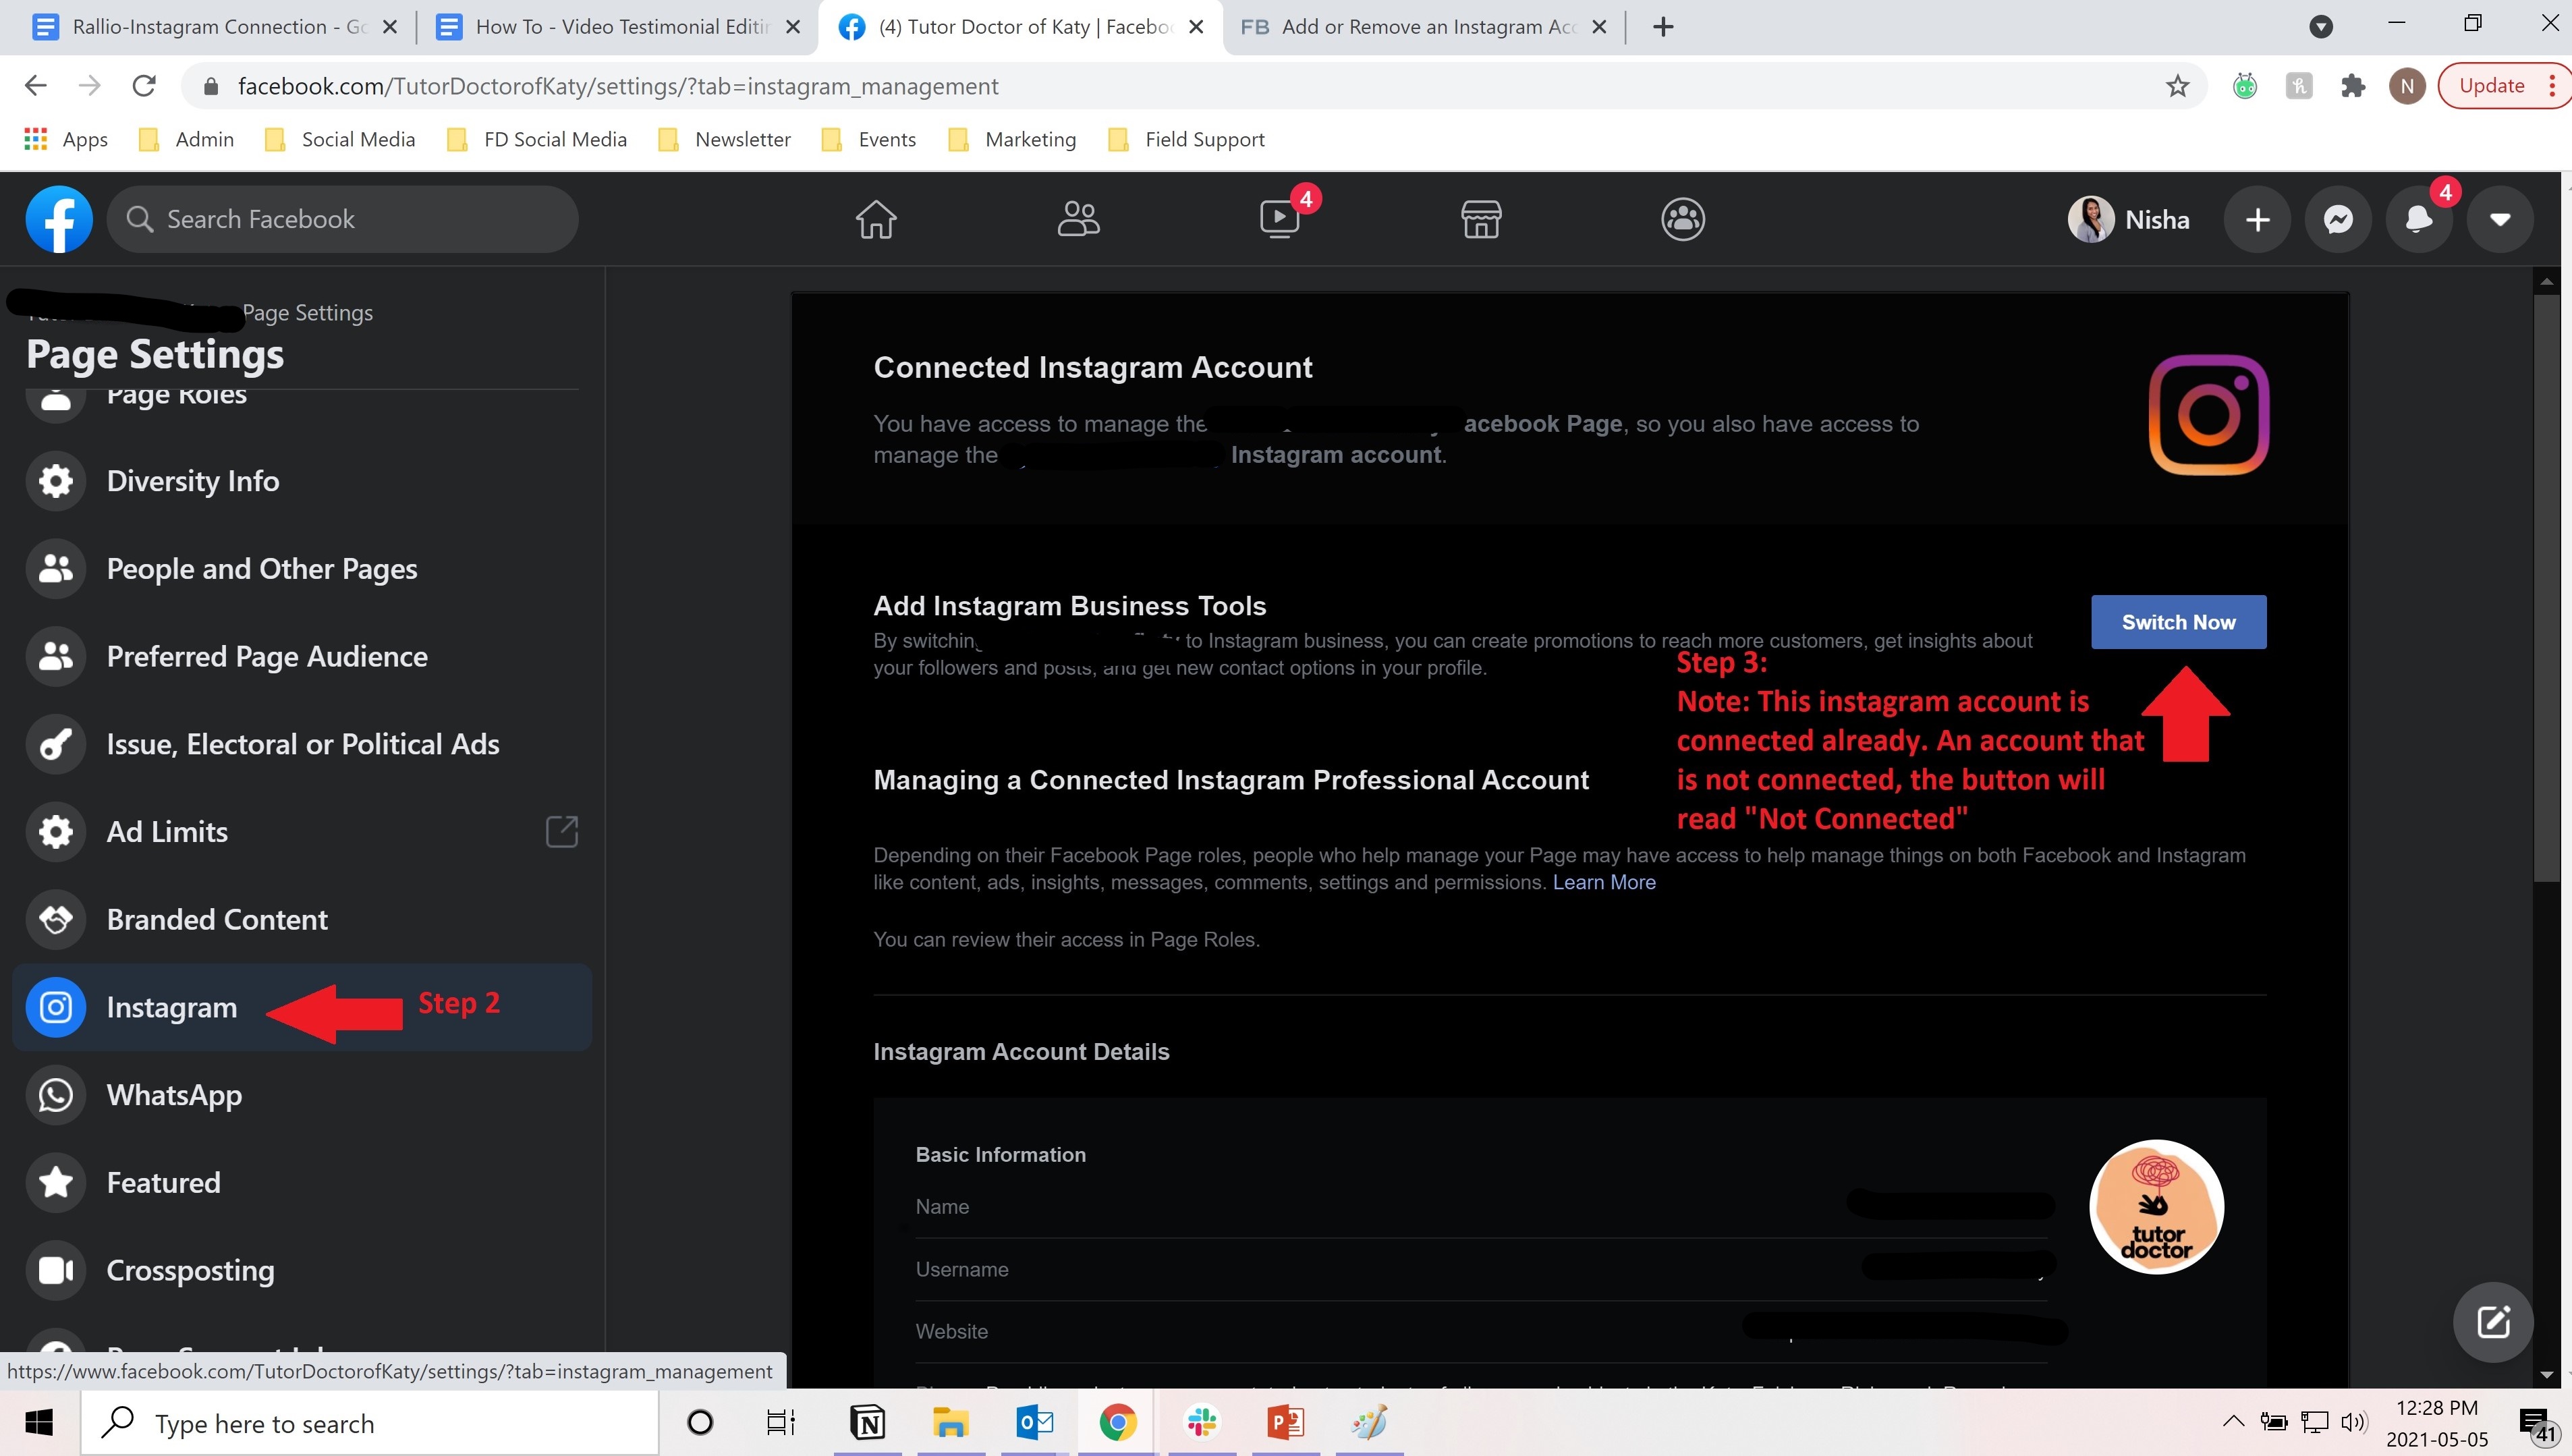
Task: Open Messenger chat icon
Action: pos(2338,219)
